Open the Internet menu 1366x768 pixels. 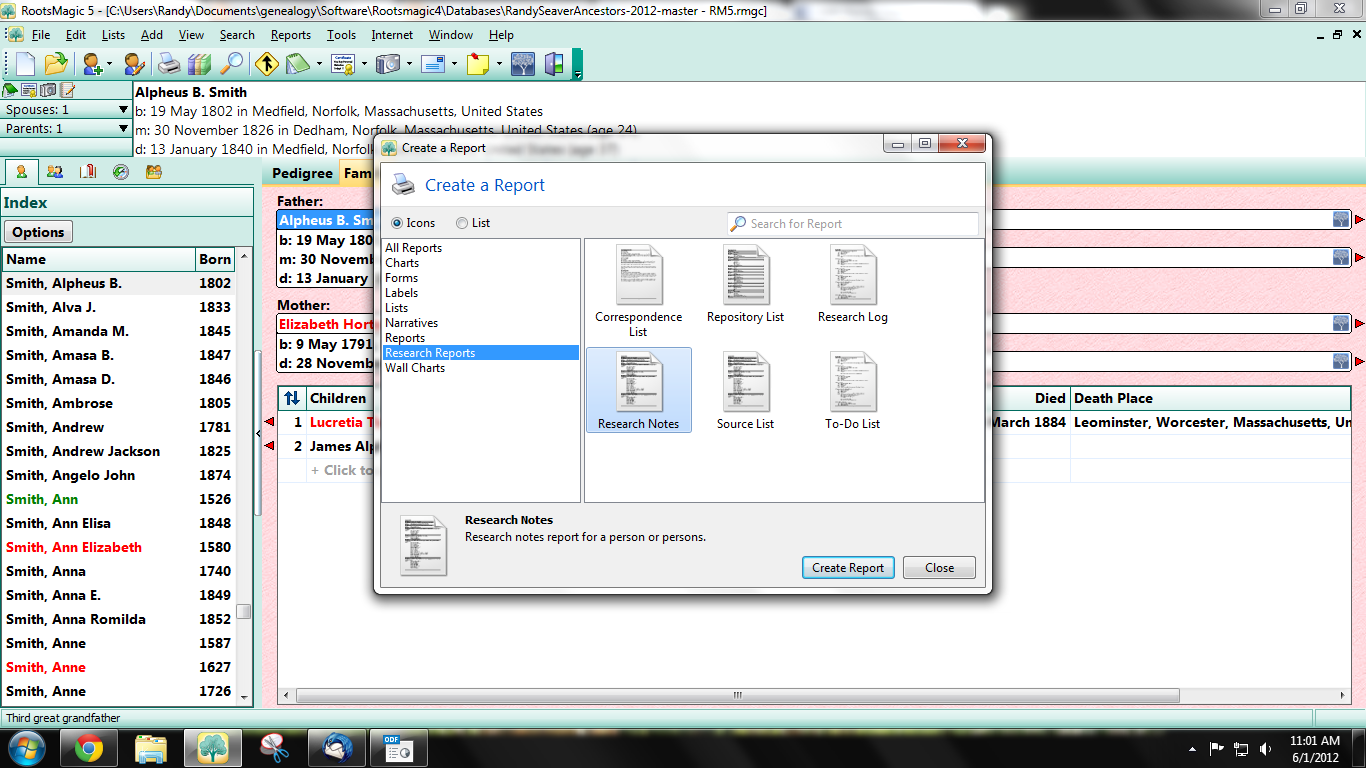392,35
